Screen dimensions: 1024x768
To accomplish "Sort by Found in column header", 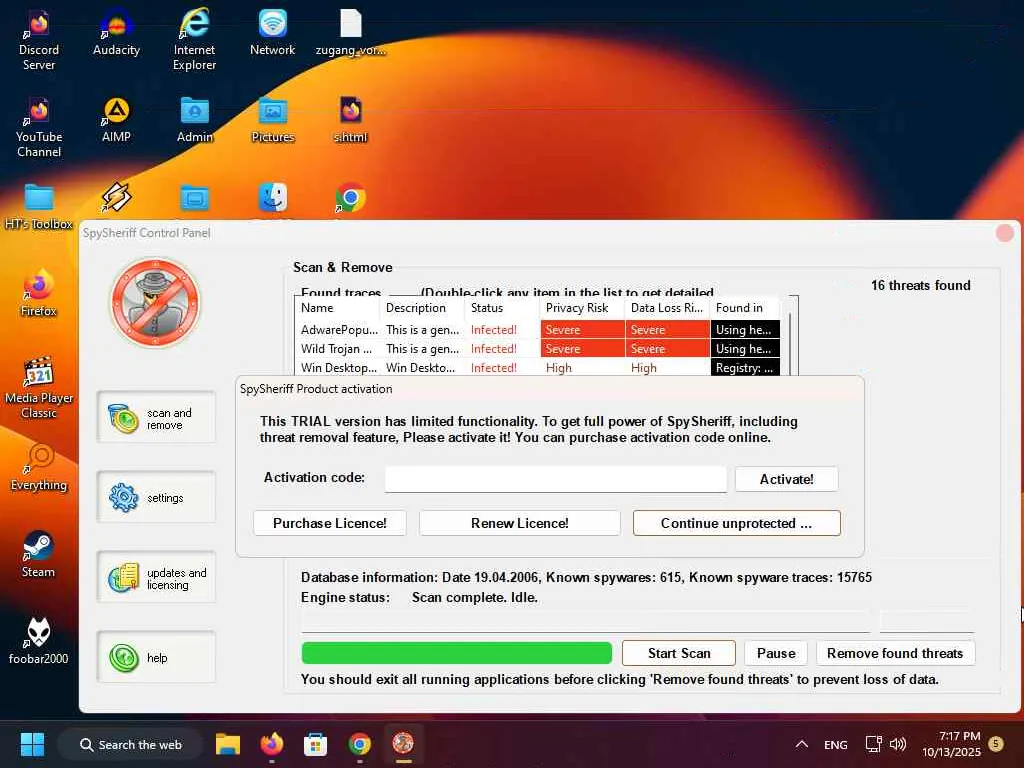I will (x=744, y=308).
